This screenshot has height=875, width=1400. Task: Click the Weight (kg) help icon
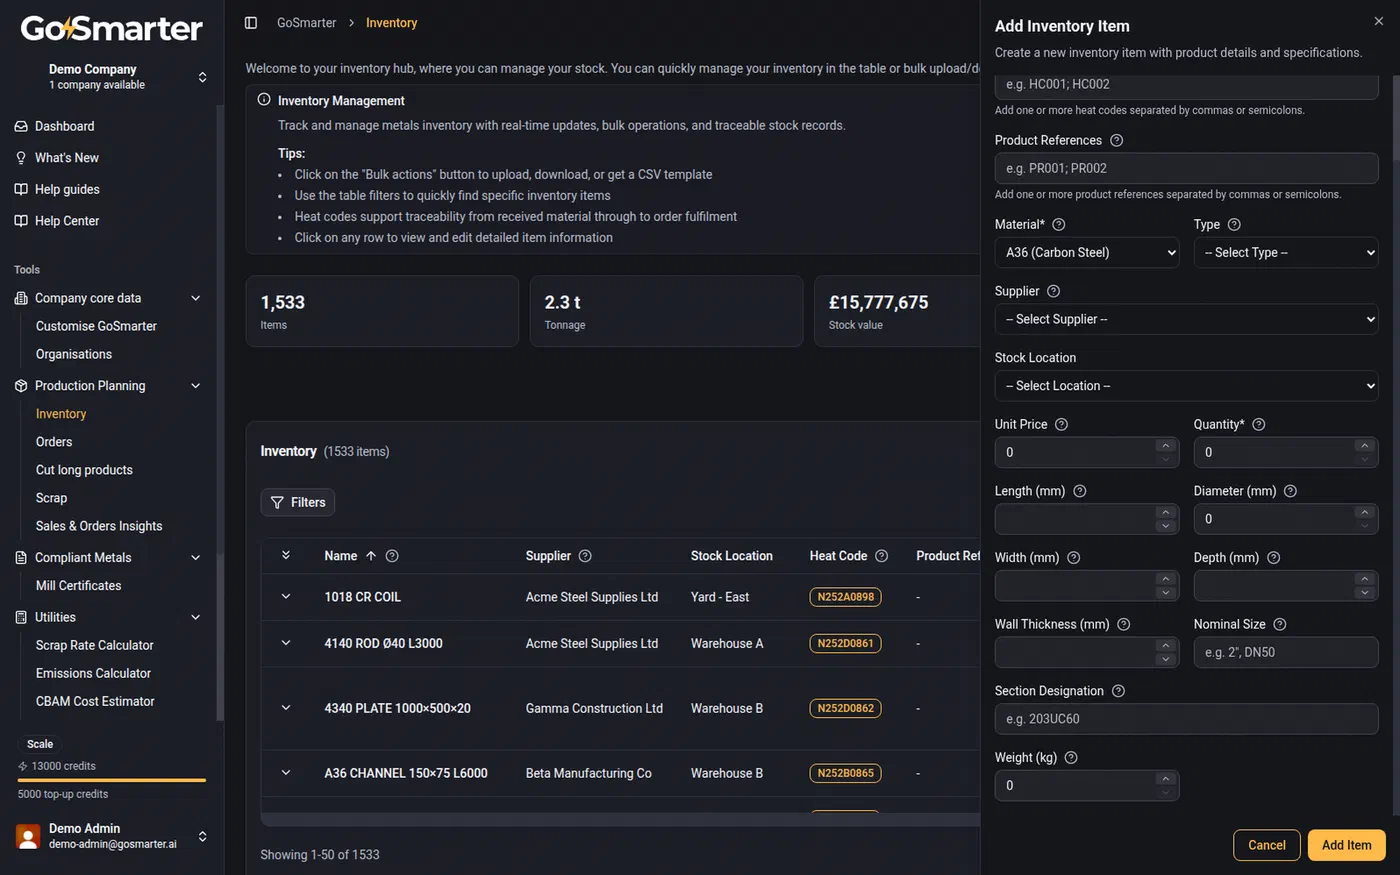tap(1071, 758)
